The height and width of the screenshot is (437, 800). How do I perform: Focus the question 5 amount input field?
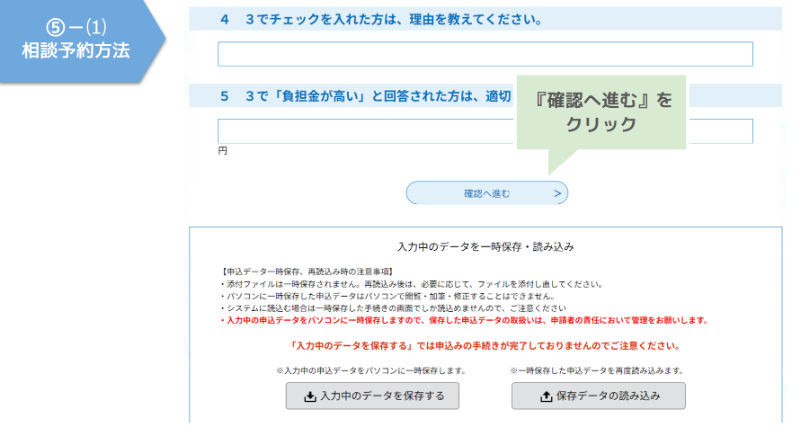(485, 132)
